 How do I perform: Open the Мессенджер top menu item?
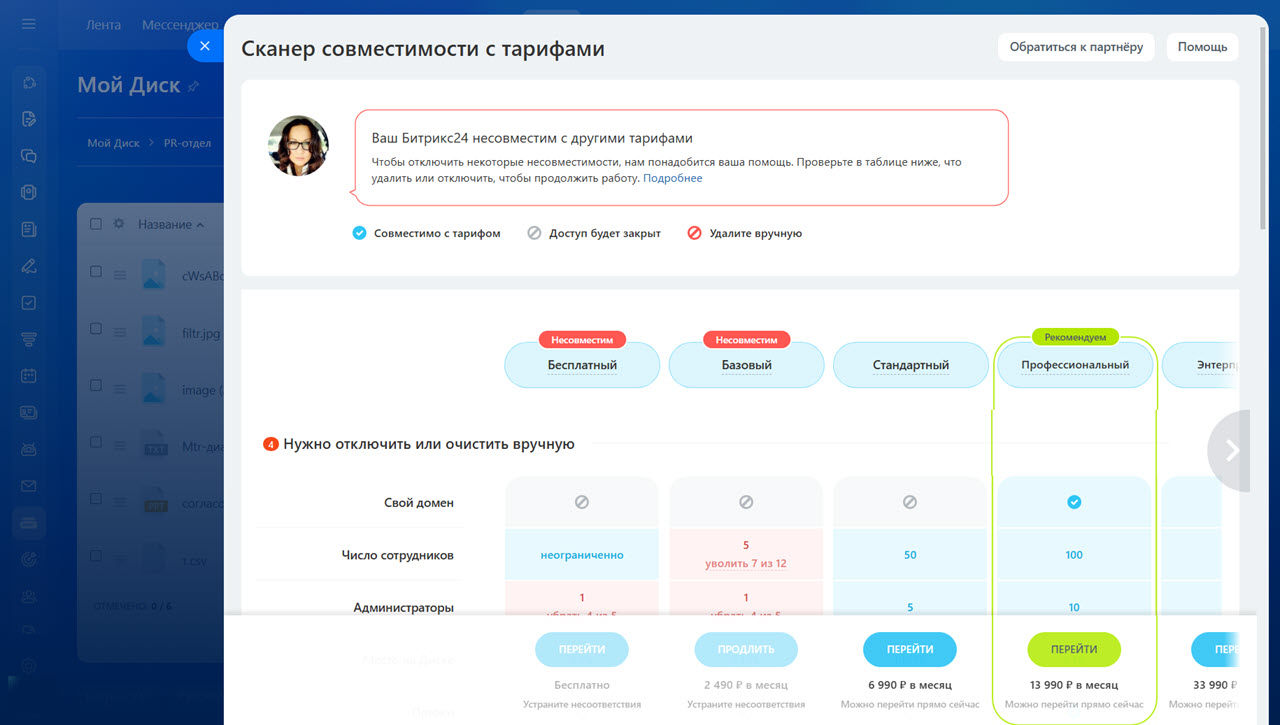180,24
